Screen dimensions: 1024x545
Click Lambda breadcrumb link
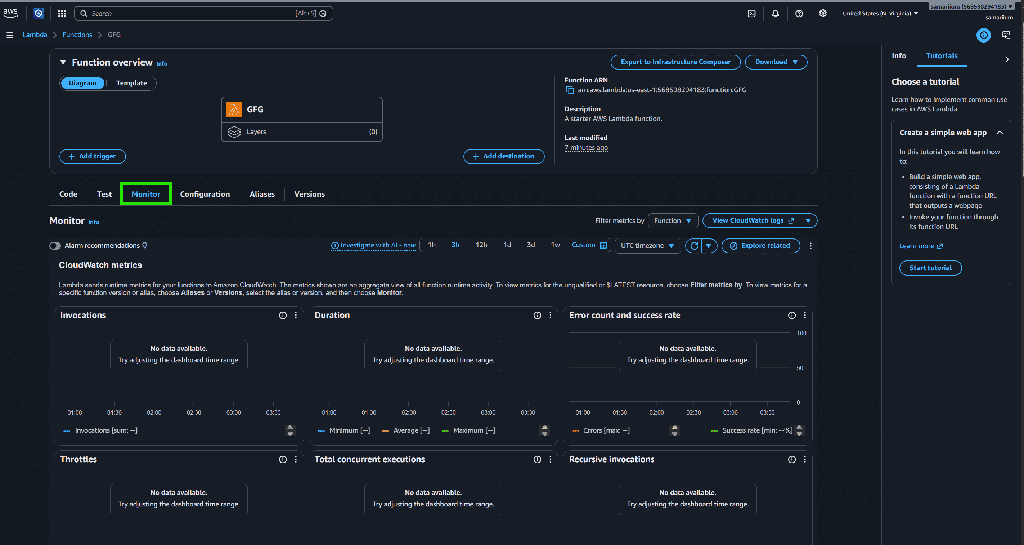coord(35,35)
